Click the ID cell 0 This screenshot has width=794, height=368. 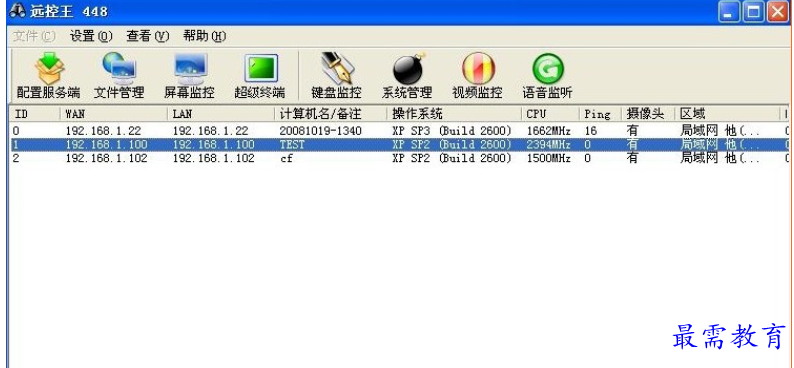coord(16,131)
